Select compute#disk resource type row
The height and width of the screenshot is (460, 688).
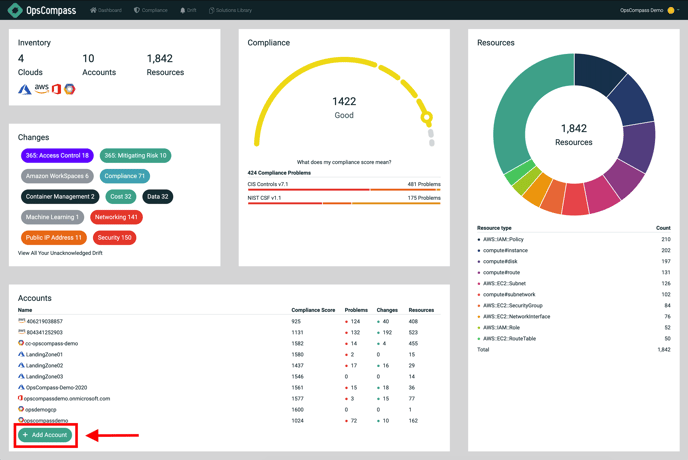coord(574,261)
